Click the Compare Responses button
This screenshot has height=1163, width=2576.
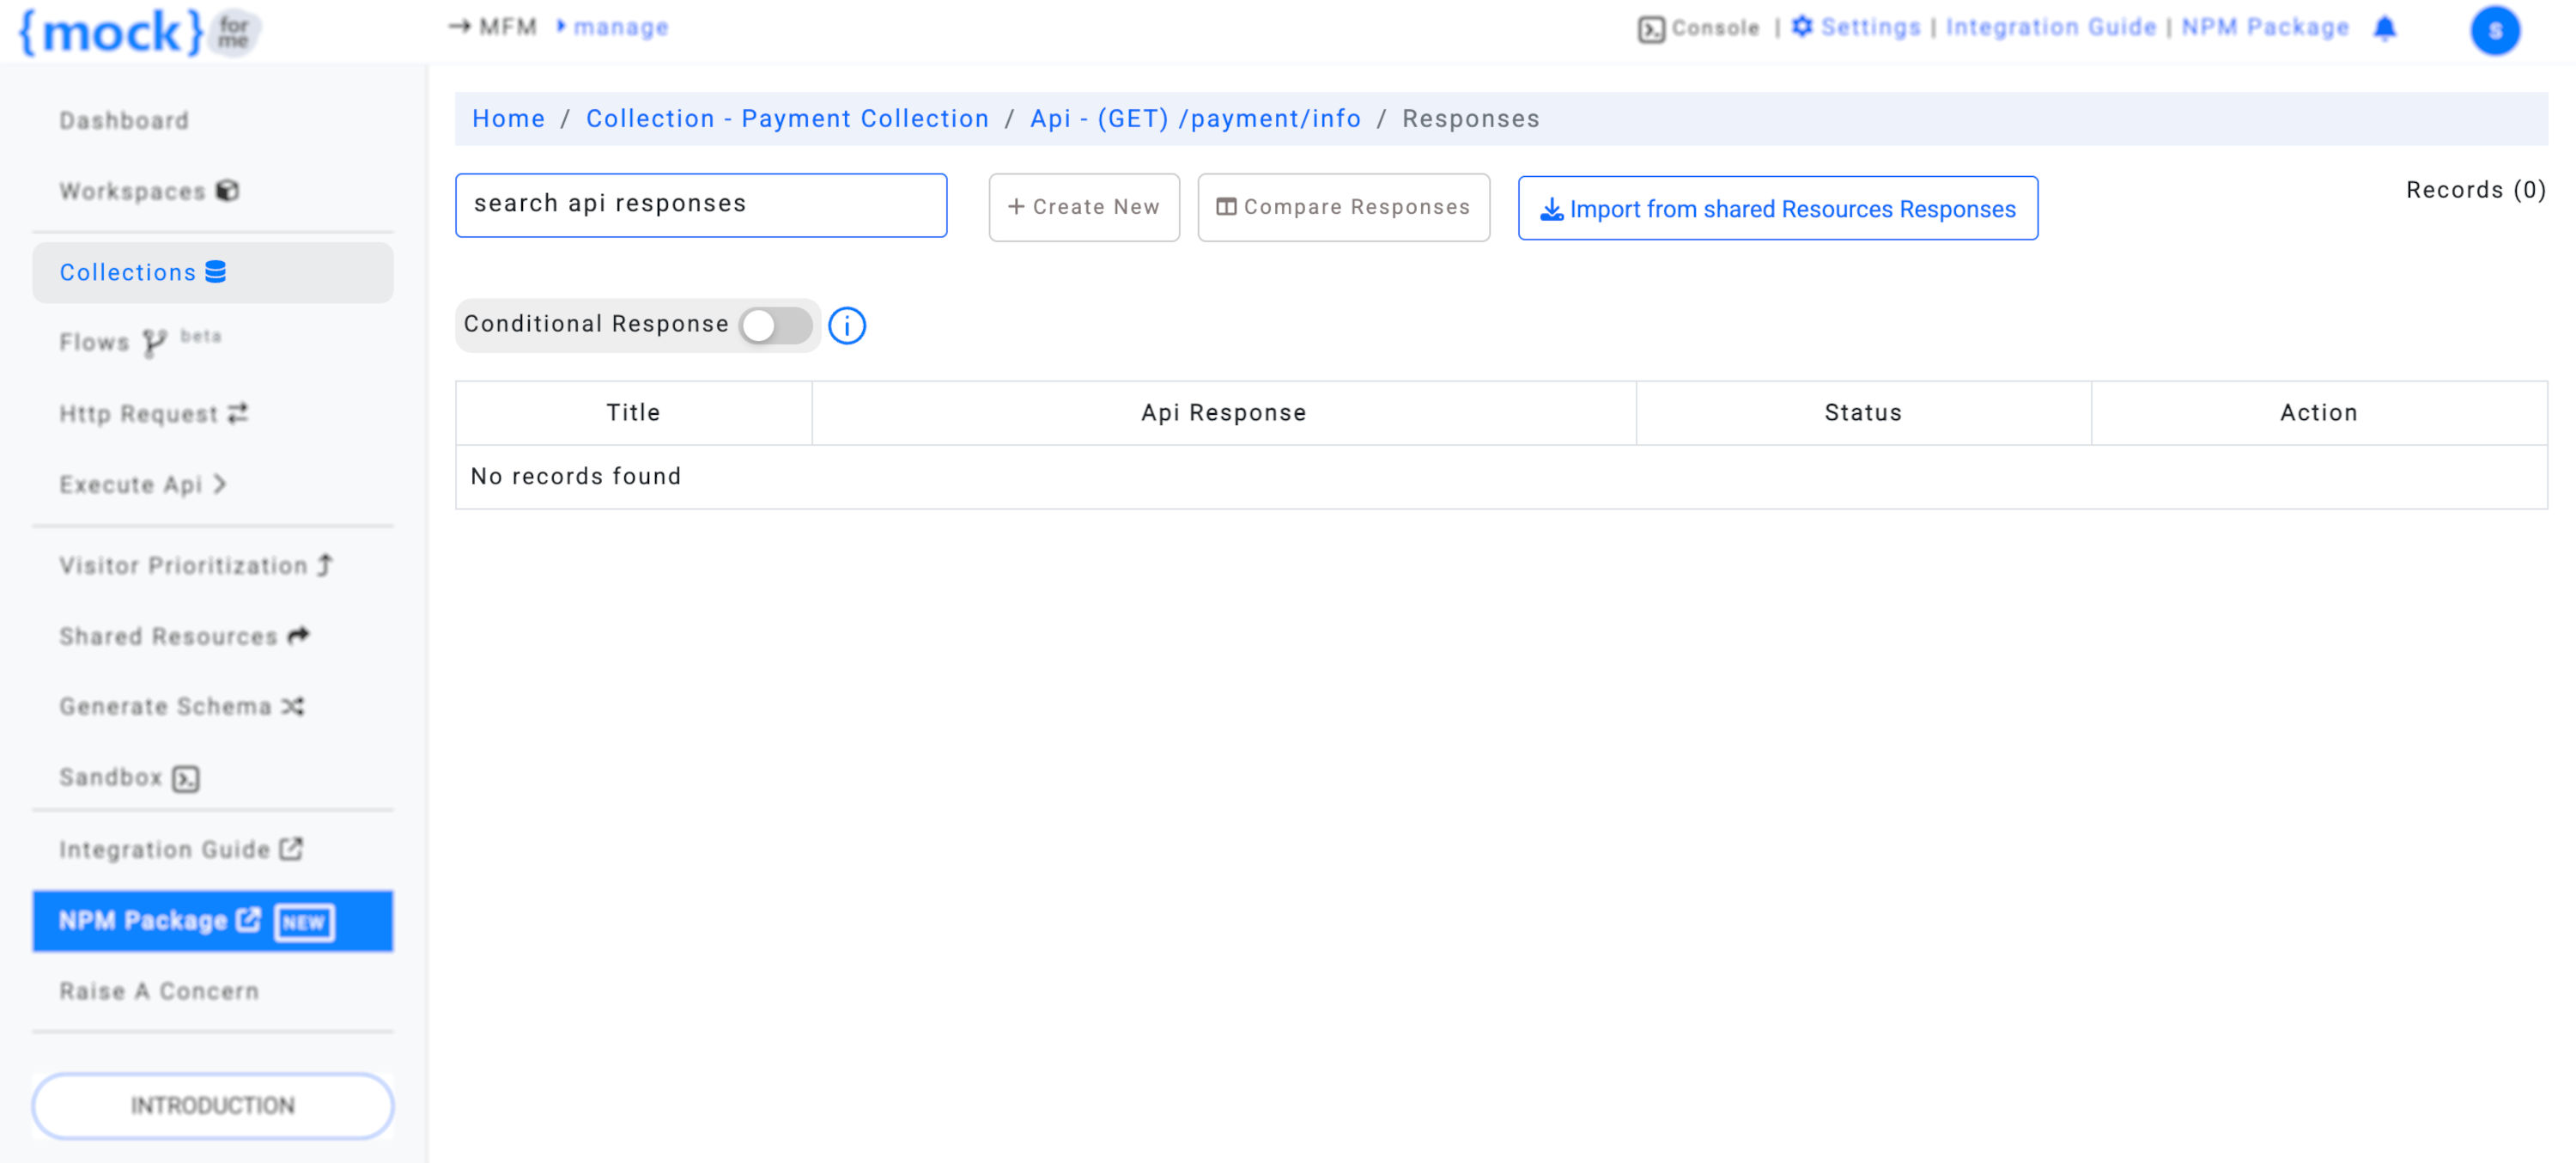tap(1344, 207)
